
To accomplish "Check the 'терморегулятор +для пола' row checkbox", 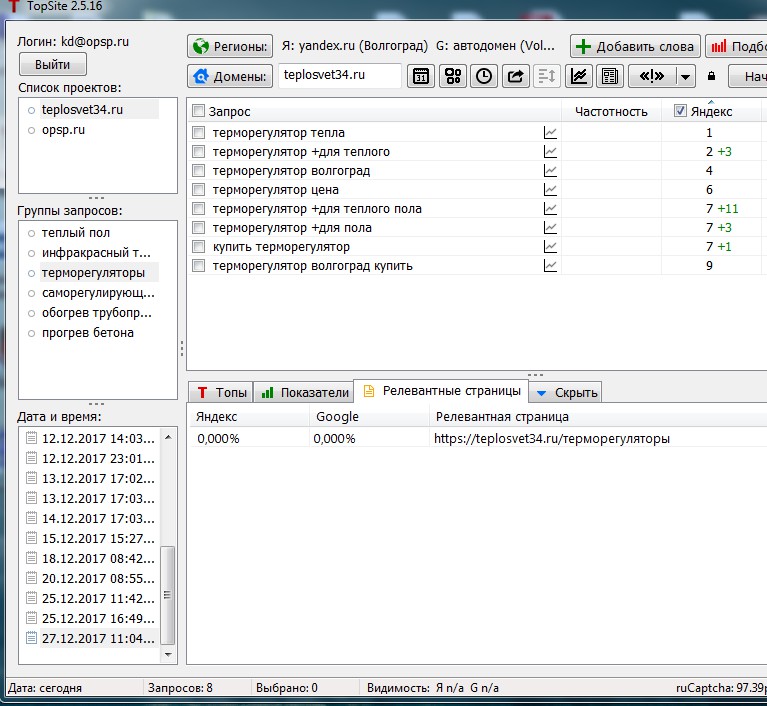I will pyautogui.click(x=198, y=228).
